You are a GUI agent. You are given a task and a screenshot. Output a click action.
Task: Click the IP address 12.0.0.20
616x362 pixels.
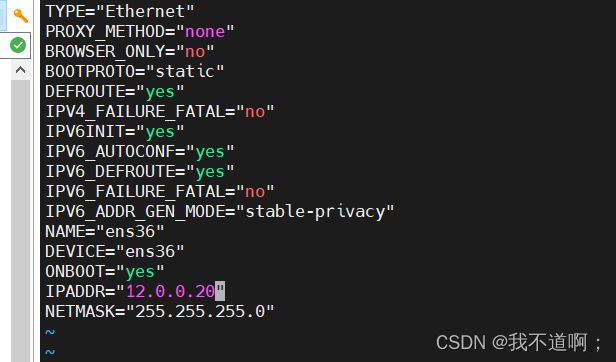[170, 292]
